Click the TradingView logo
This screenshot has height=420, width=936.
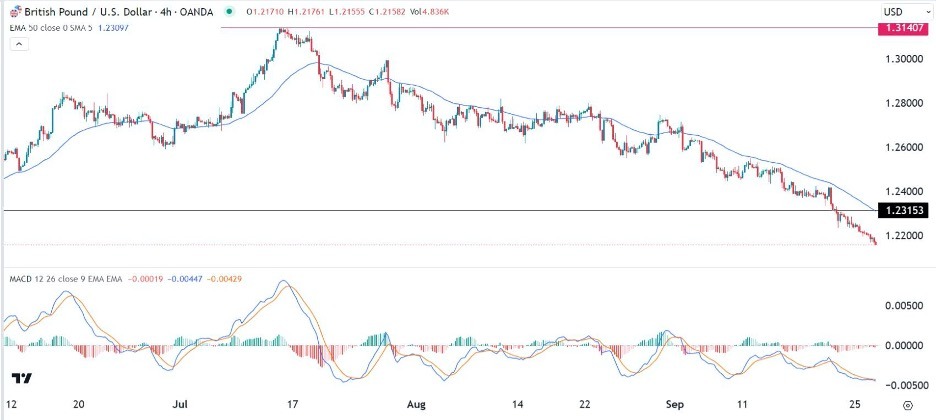(20, 379)
